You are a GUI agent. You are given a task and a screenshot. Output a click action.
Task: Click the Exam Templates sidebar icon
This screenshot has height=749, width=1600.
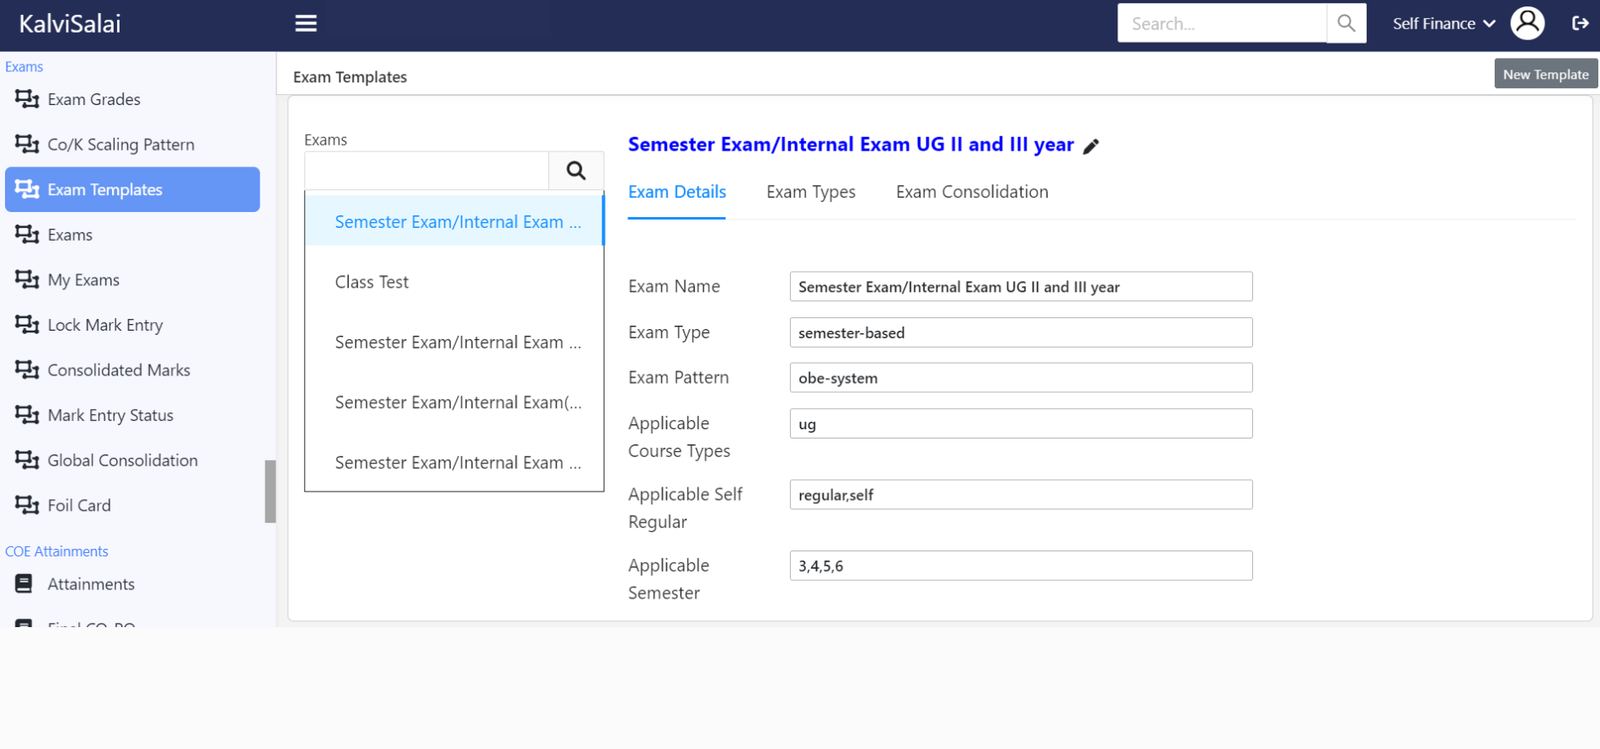click(27, 189)
